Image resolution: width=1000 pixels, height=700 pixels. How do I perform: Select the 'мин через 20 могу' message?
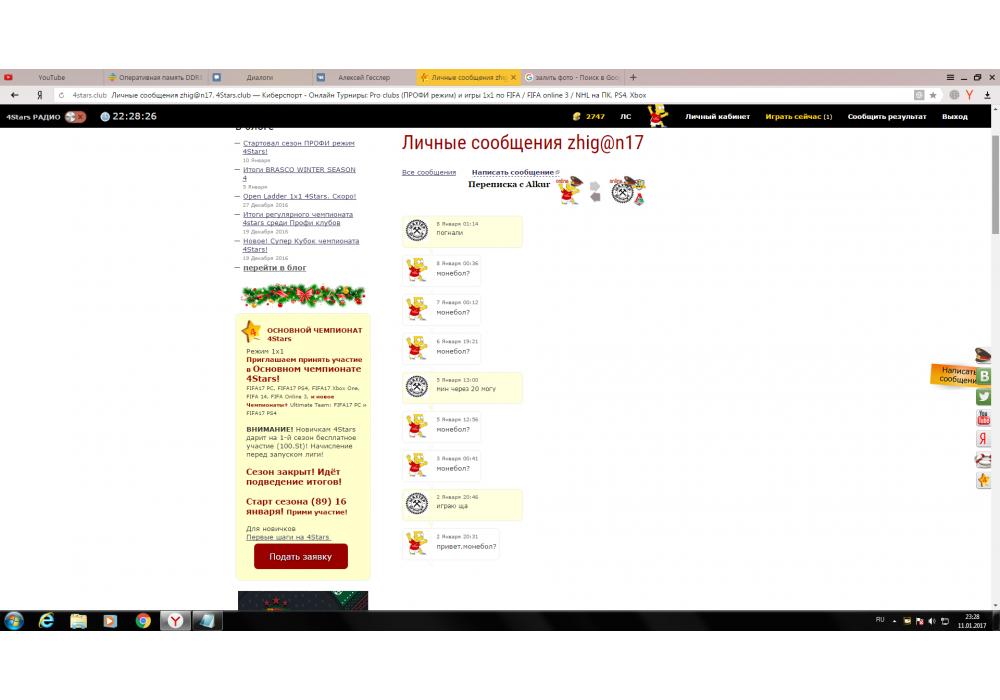point(462,386)
